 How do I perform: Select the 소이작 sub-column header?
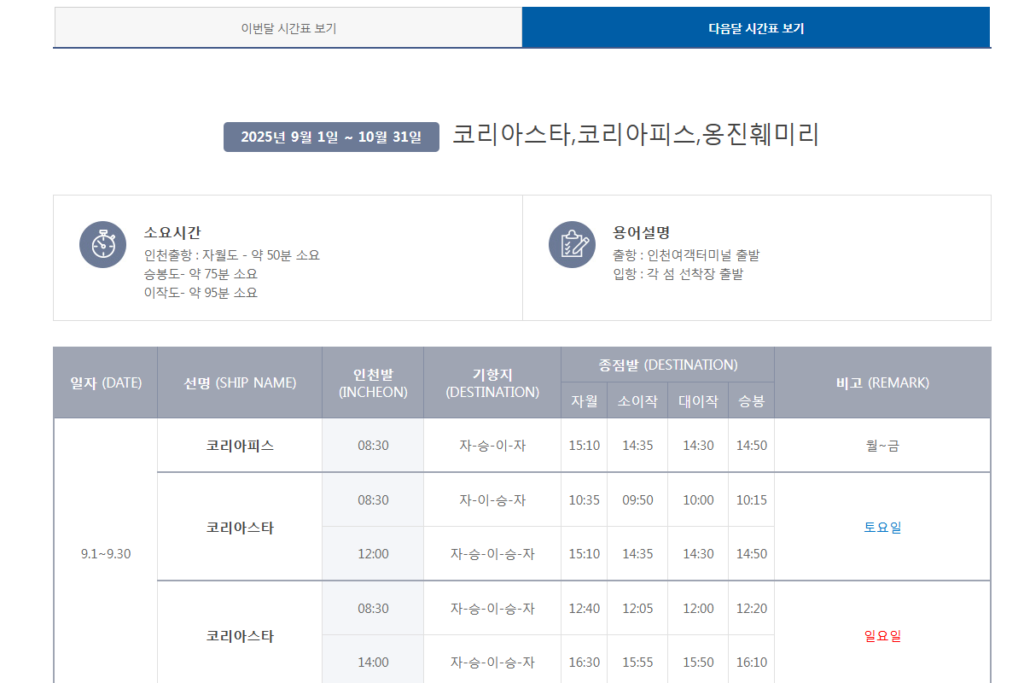pos(637,401)
